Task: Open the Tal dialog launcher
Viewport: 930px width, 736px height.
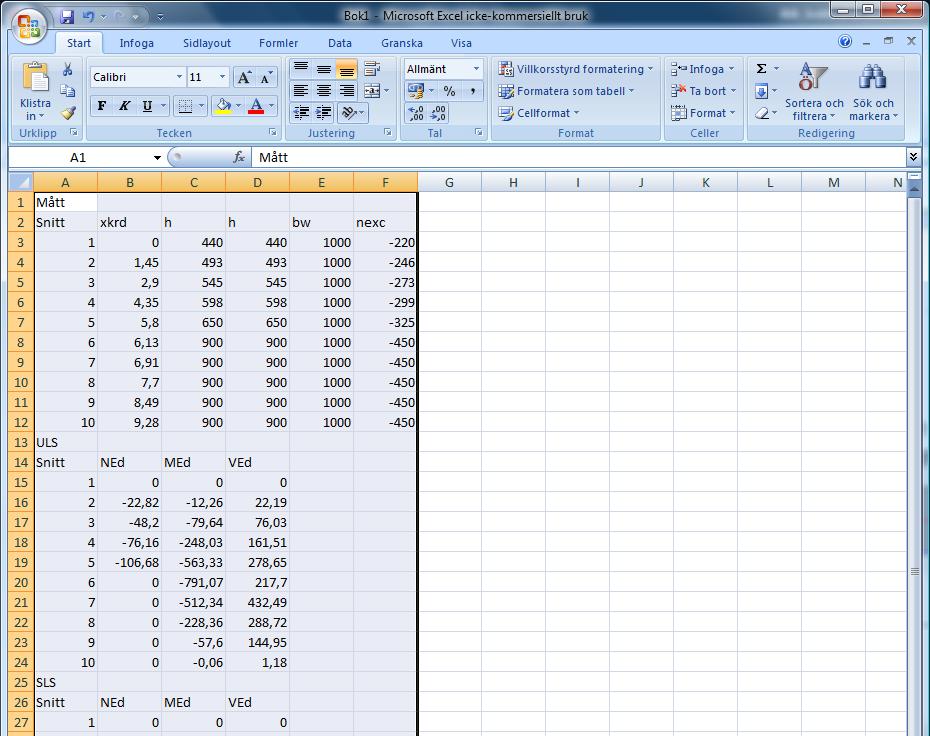Action: 478,132
